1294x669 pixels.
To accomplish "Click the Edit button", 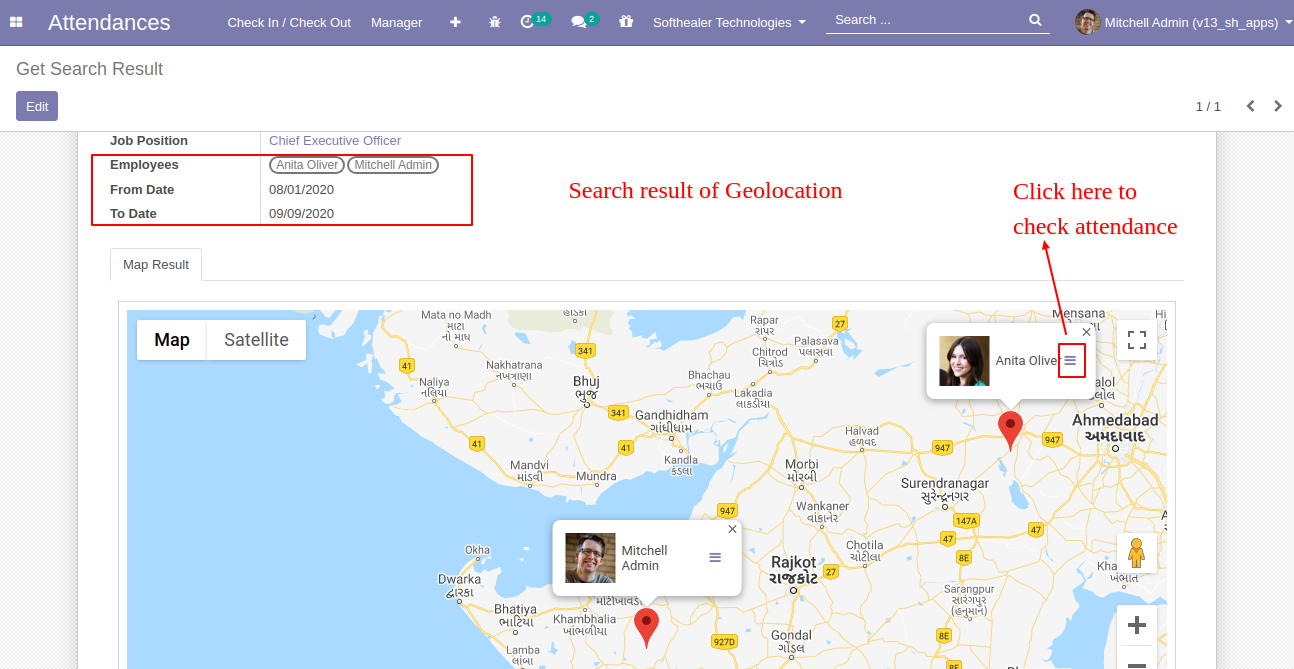I will pos(37,106).
